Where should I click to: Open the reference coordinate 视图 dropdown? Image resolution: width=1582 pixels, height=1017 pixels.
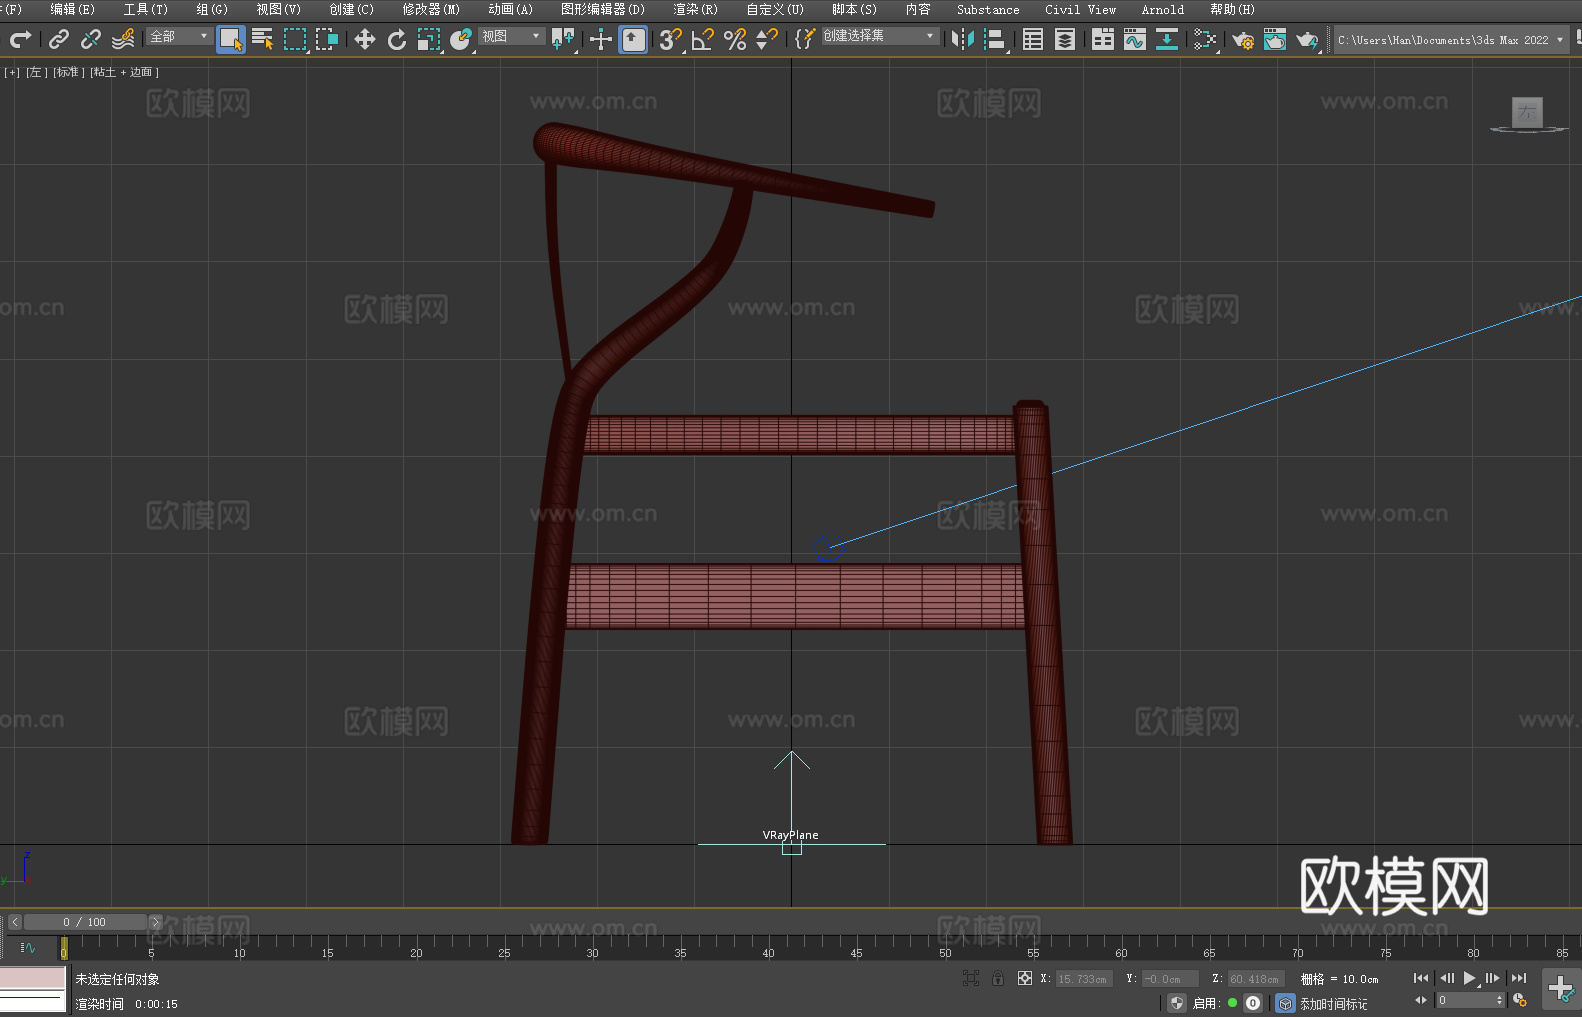coord(511,36)
